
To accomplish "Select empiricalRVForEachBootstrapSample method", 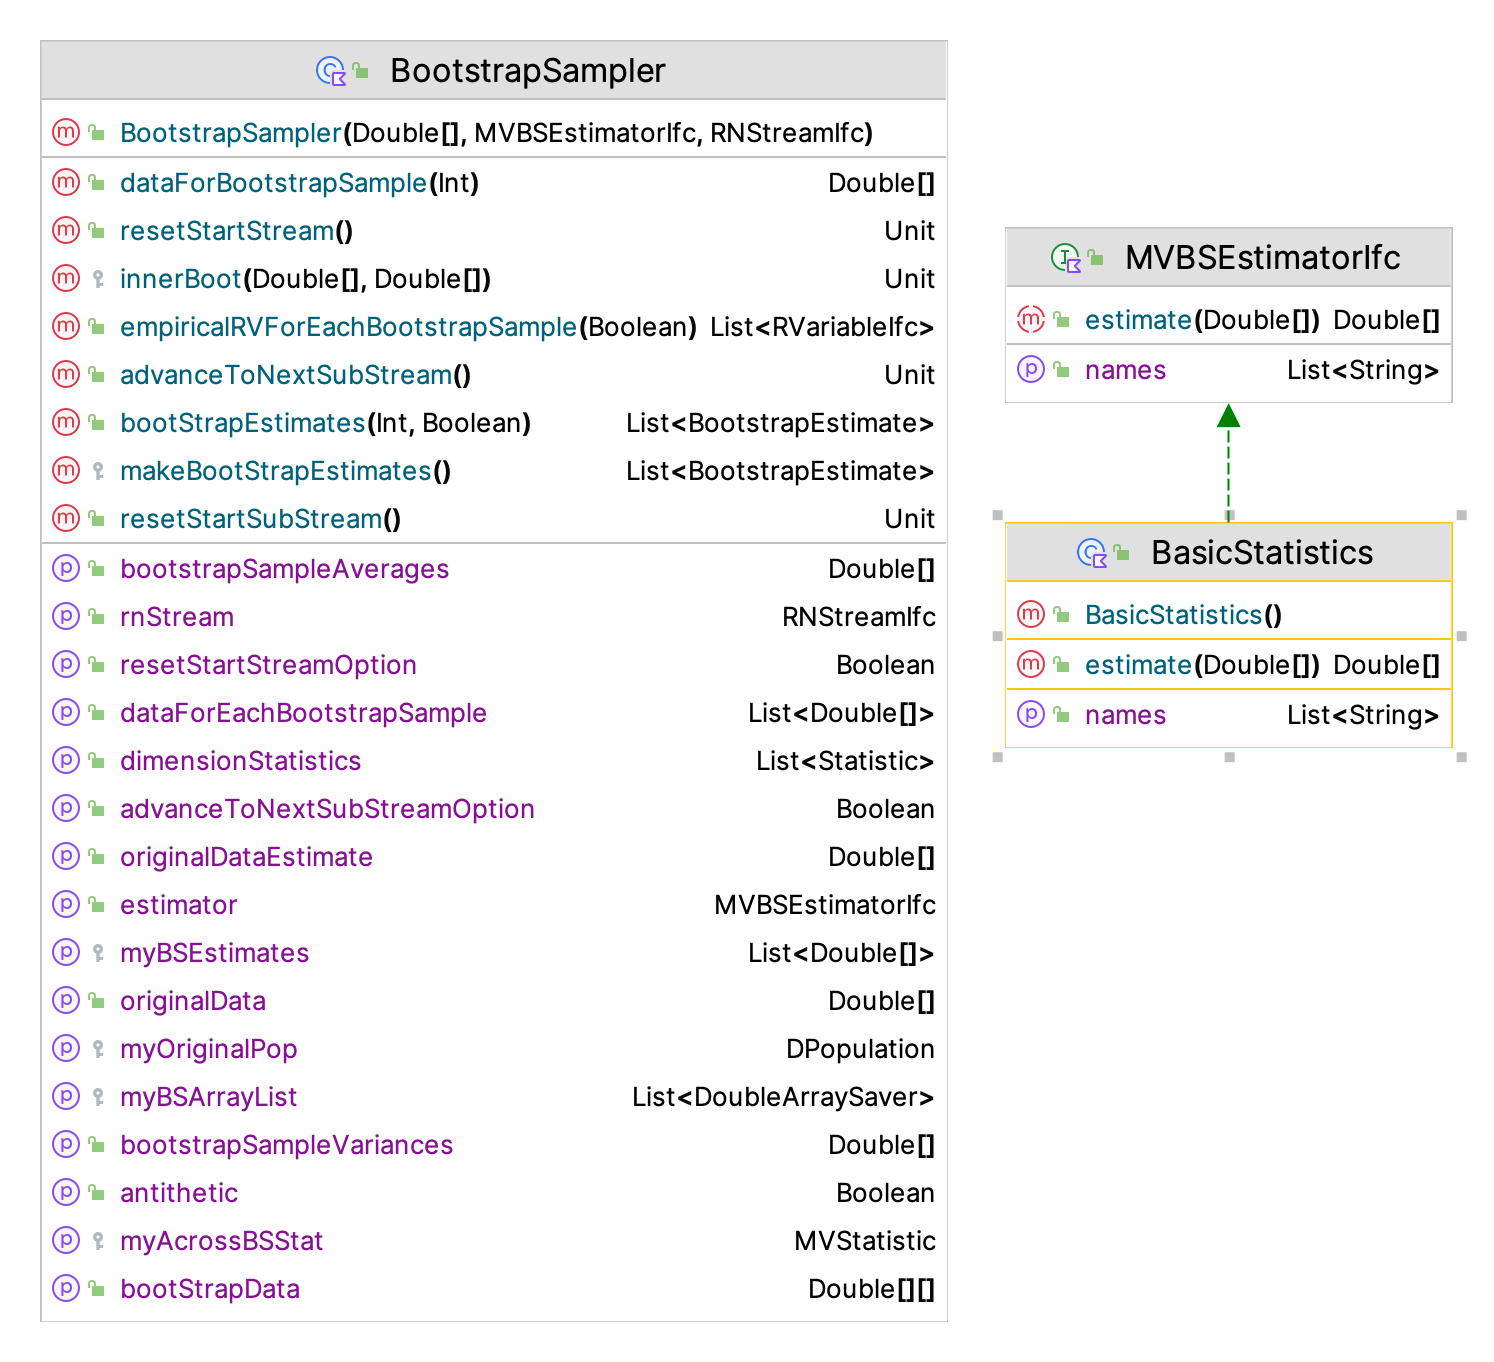I will point(408,327).
